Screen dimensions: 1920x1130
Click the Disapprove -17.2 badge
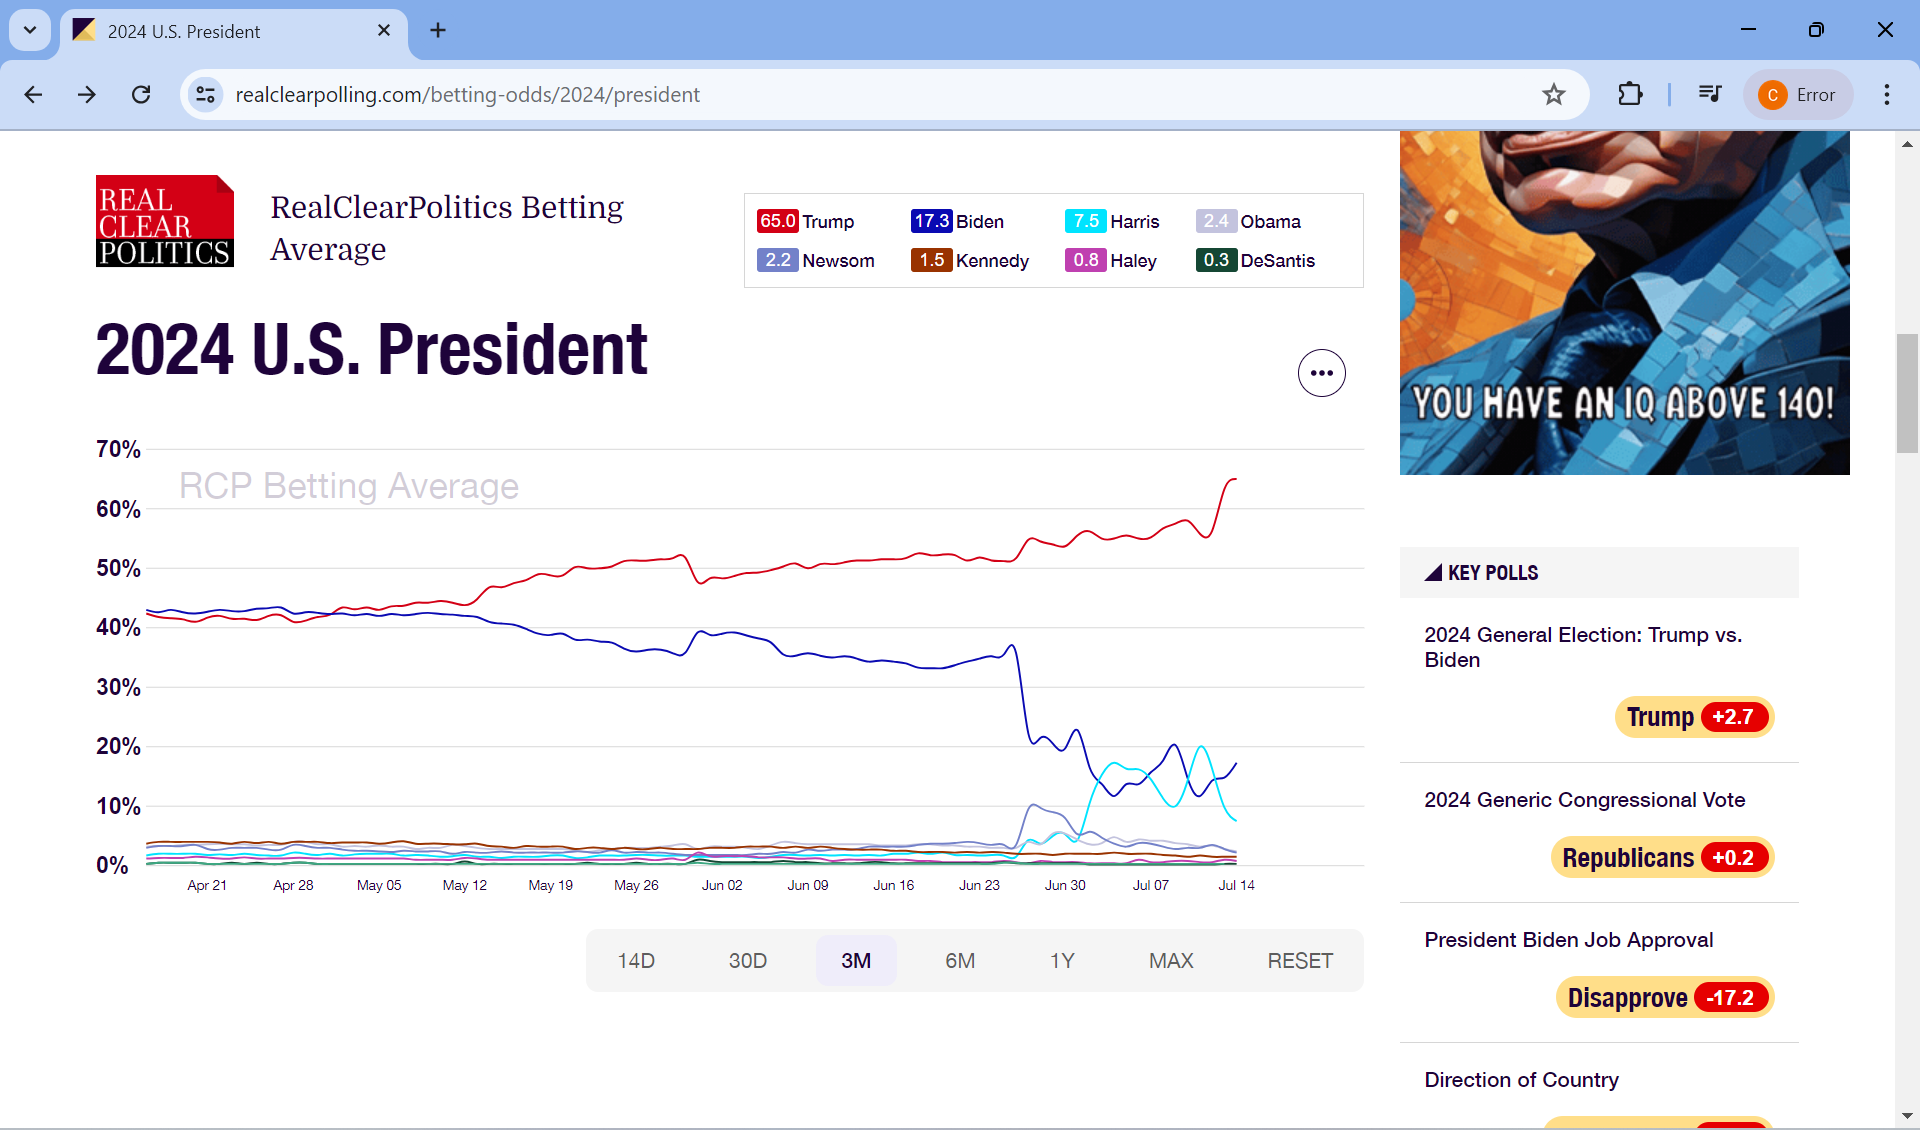[x=1665, y=998]
